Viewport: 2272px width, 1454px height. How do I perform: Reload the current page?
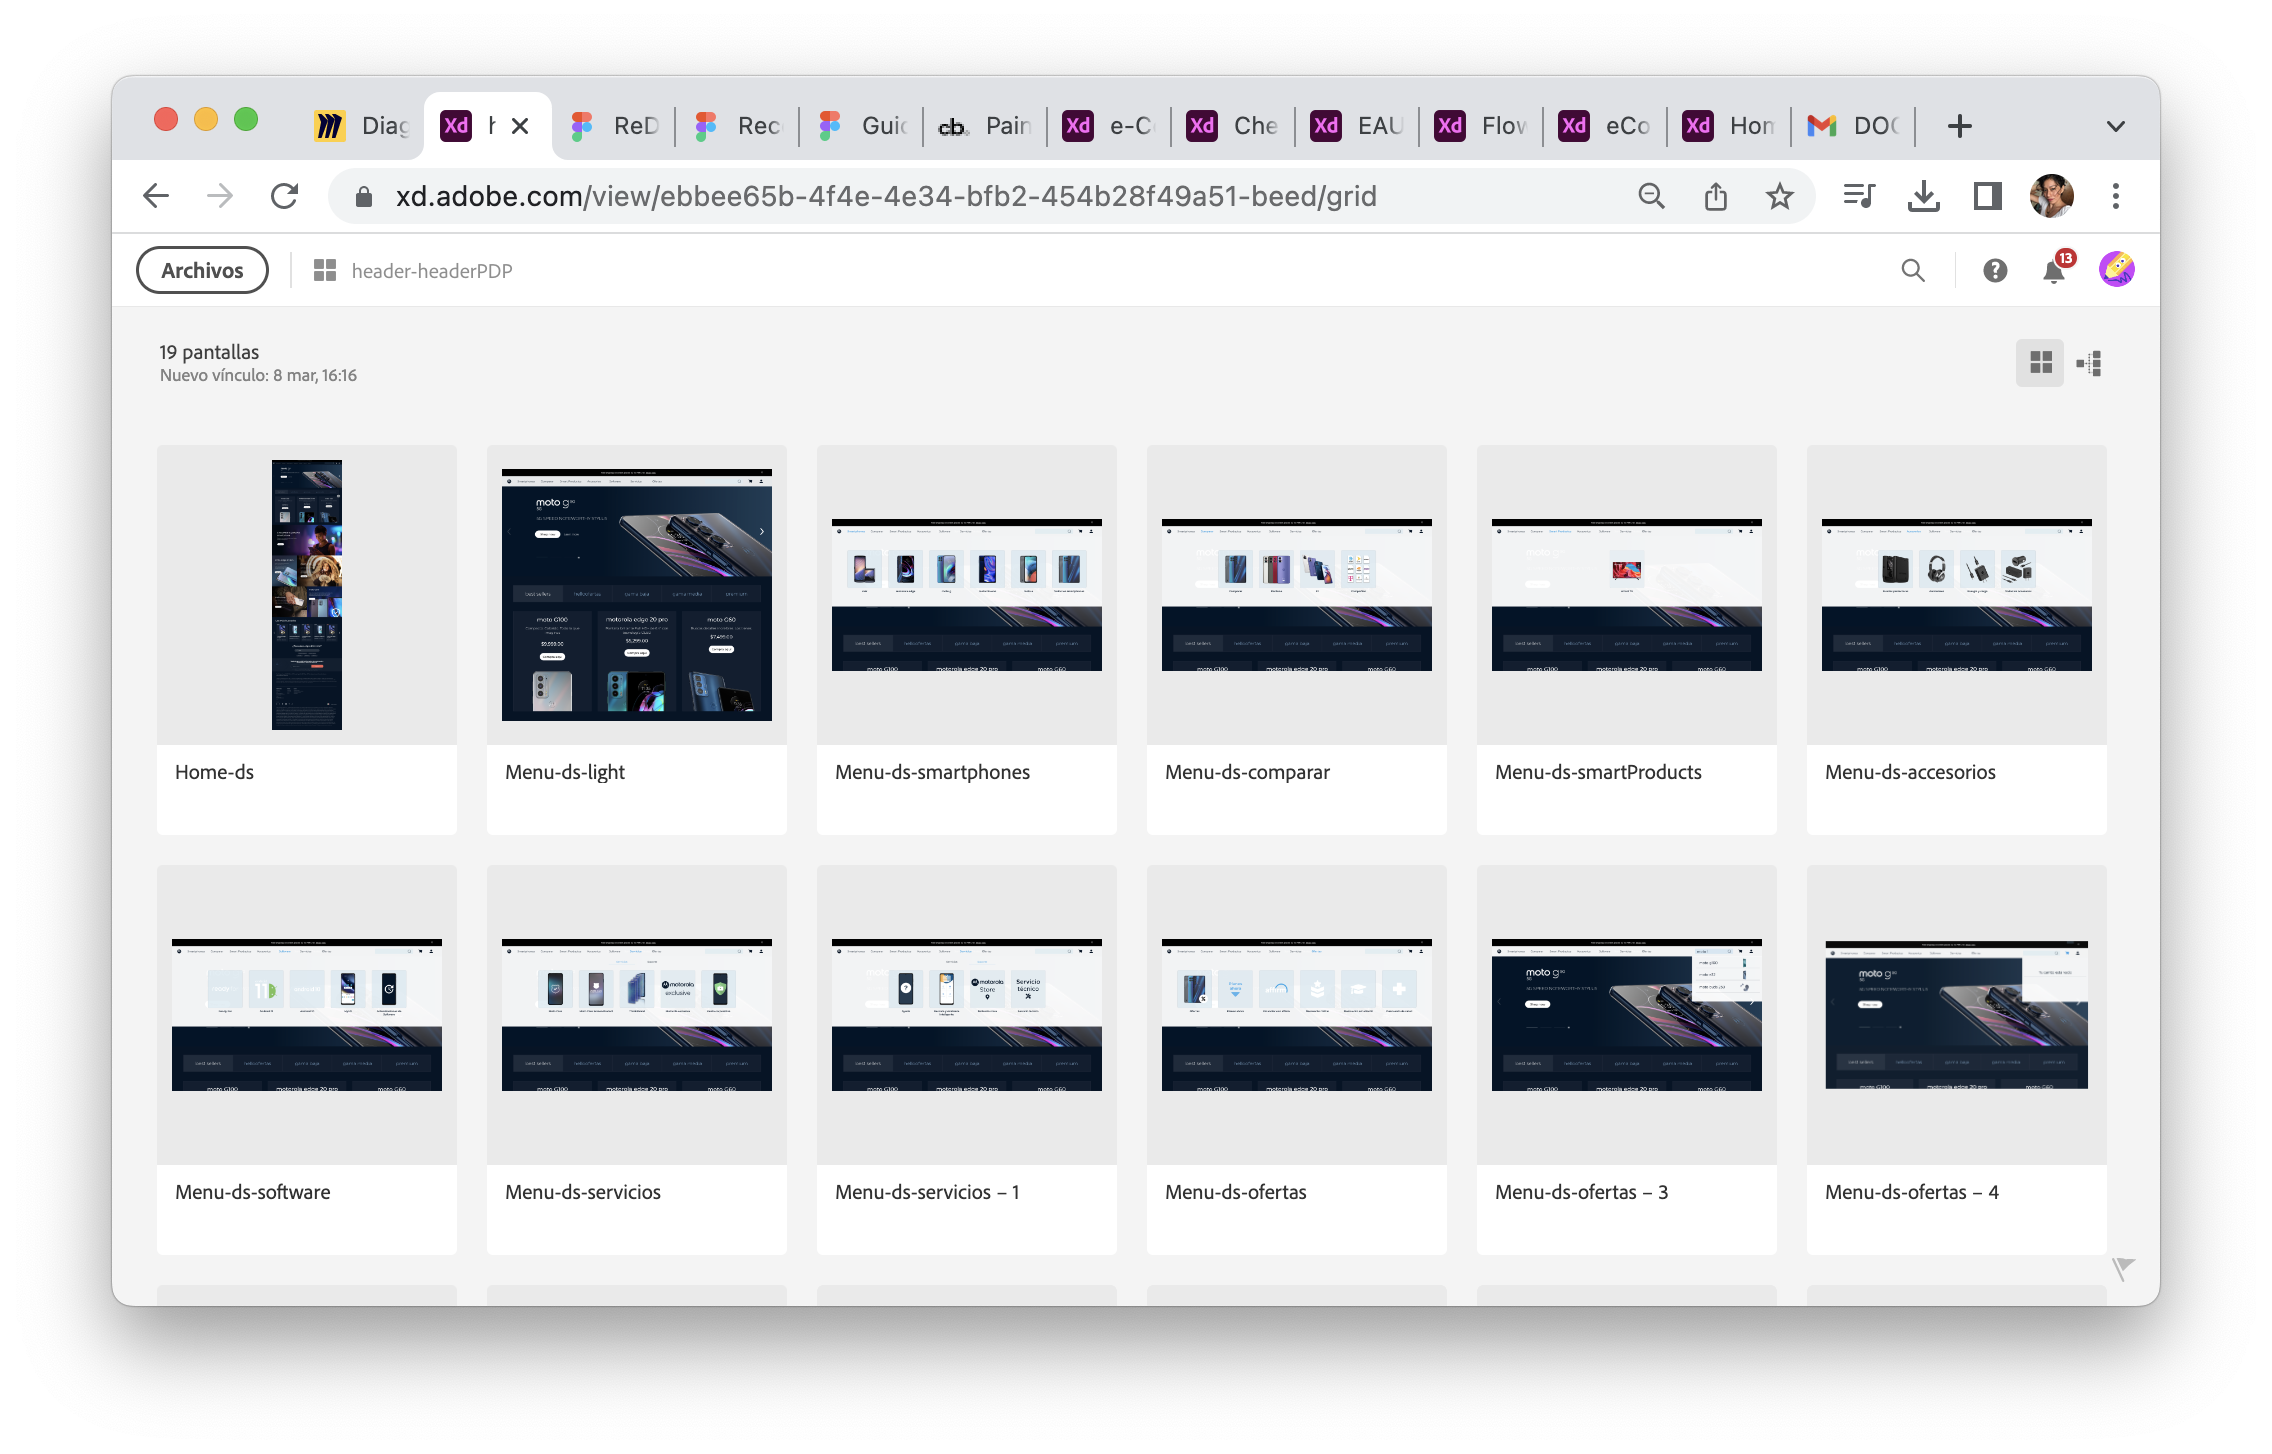click(x=285, y=196)
